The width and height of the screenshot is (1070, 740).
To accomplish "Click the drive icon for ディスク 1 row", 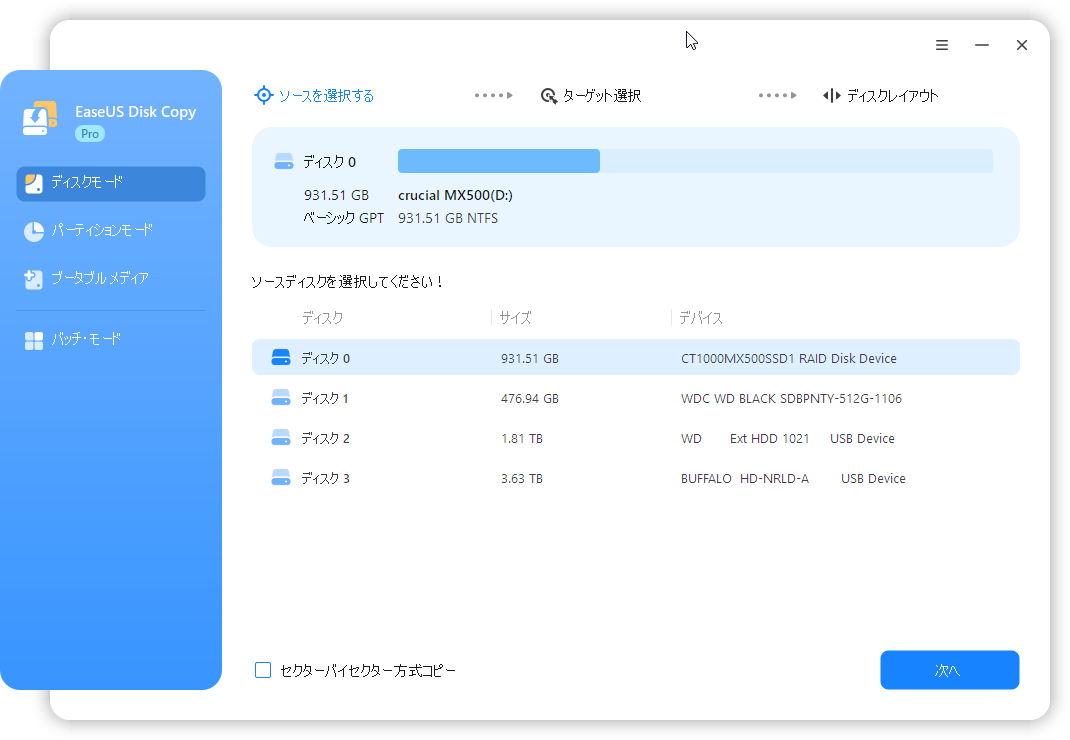I will coord(280,397).
